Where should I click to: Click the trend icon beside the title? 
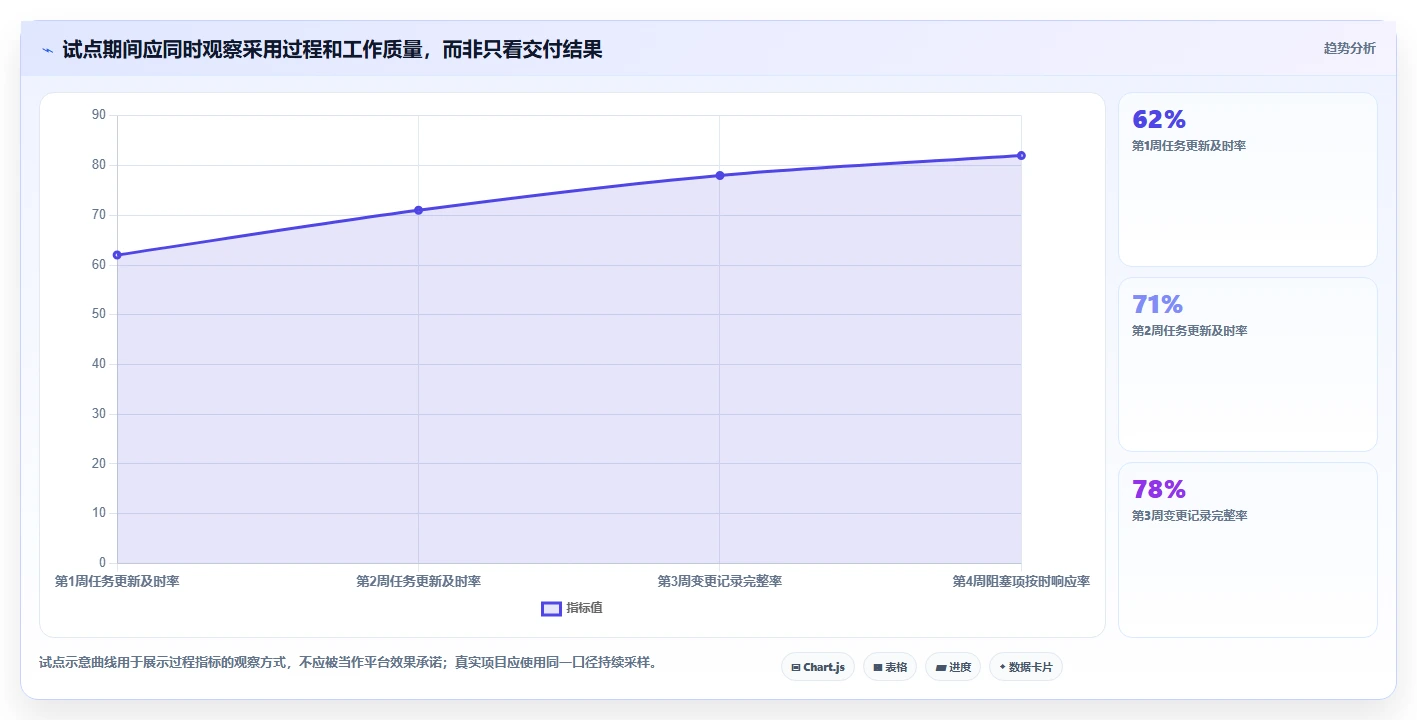[48, 50]
